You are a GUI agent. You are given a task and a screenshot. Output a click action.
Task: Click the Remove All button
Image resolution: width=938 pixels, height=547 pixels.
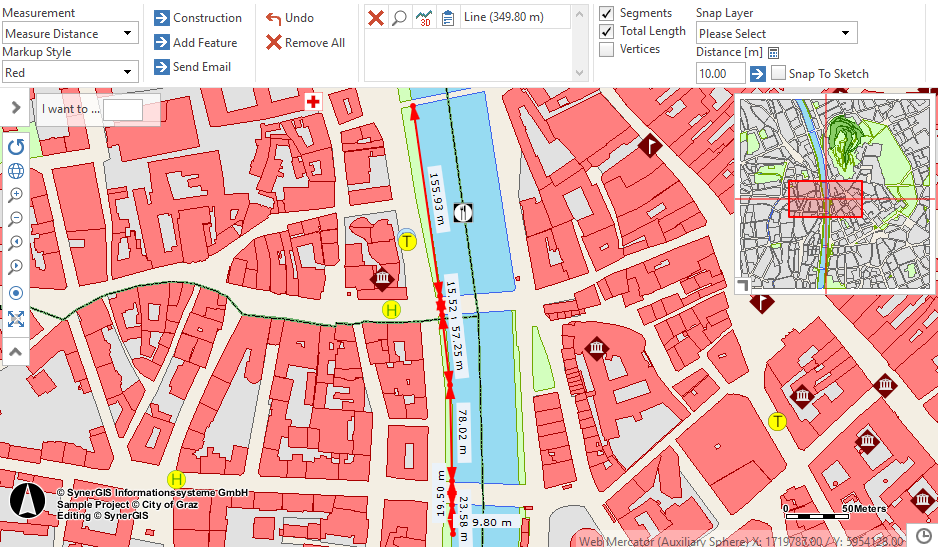click(x=305, y=43)
